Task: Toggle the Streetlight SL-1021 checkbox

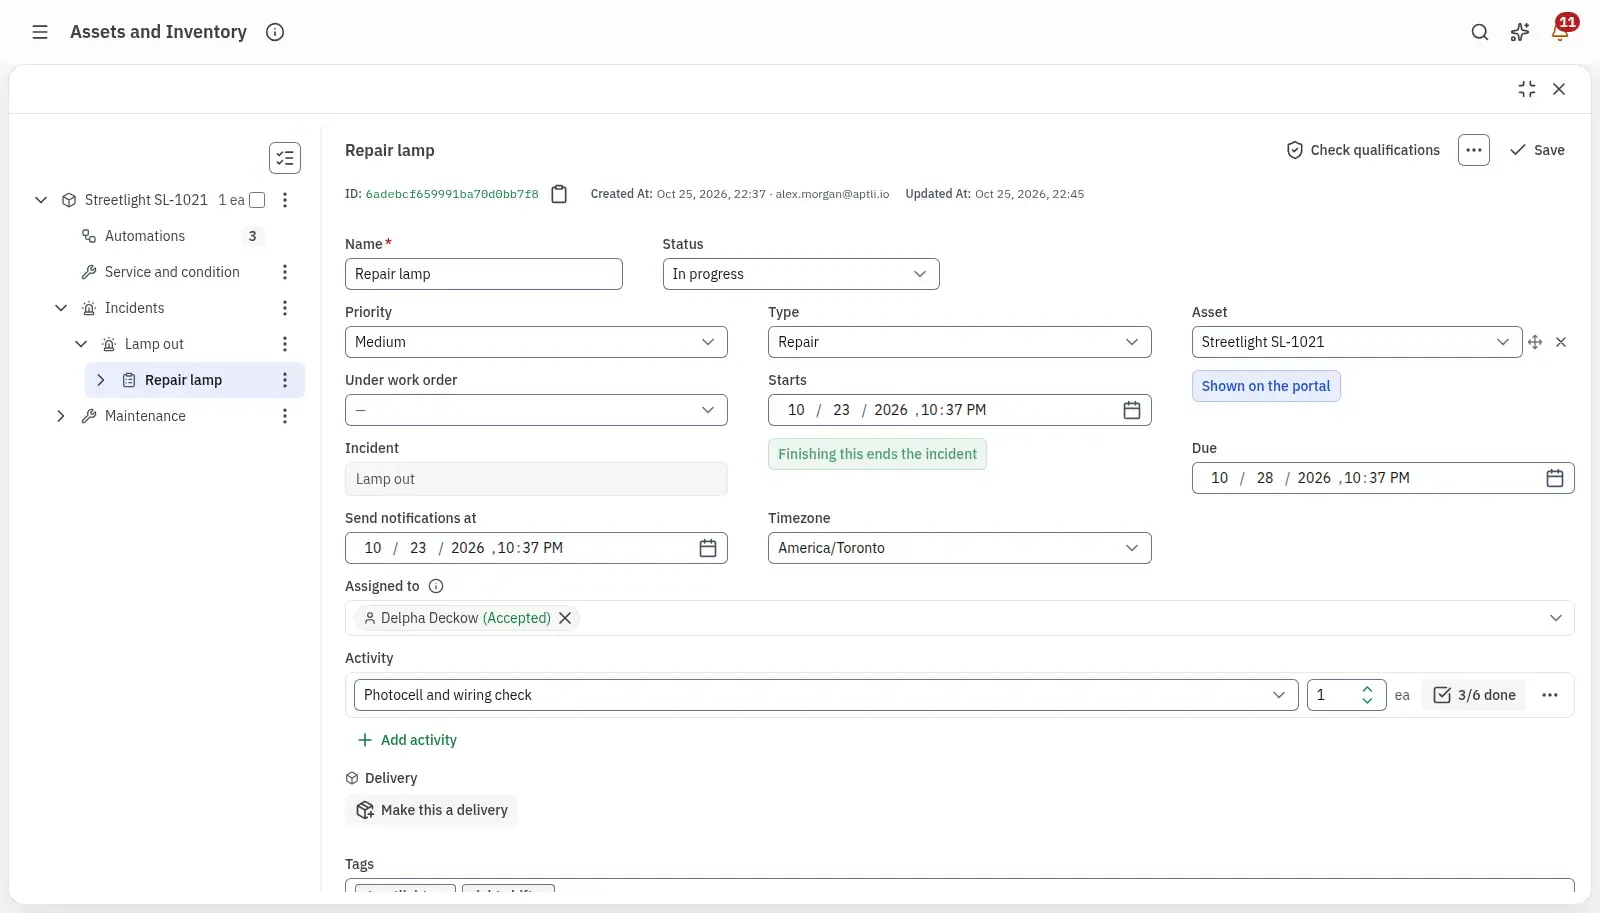Action: coord(257,200)
